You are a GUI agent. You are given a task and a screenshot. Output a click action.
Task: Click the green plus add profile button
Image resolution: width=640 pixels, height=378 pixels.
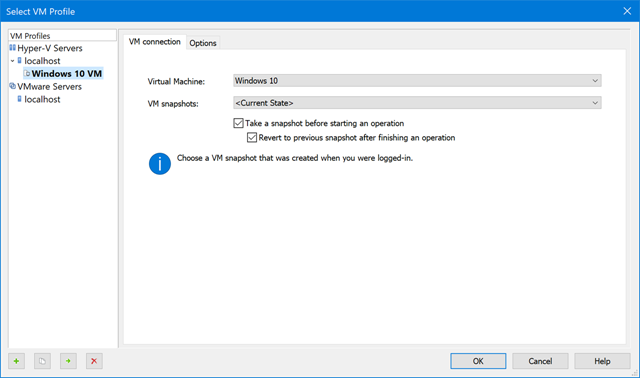point(16,361)
